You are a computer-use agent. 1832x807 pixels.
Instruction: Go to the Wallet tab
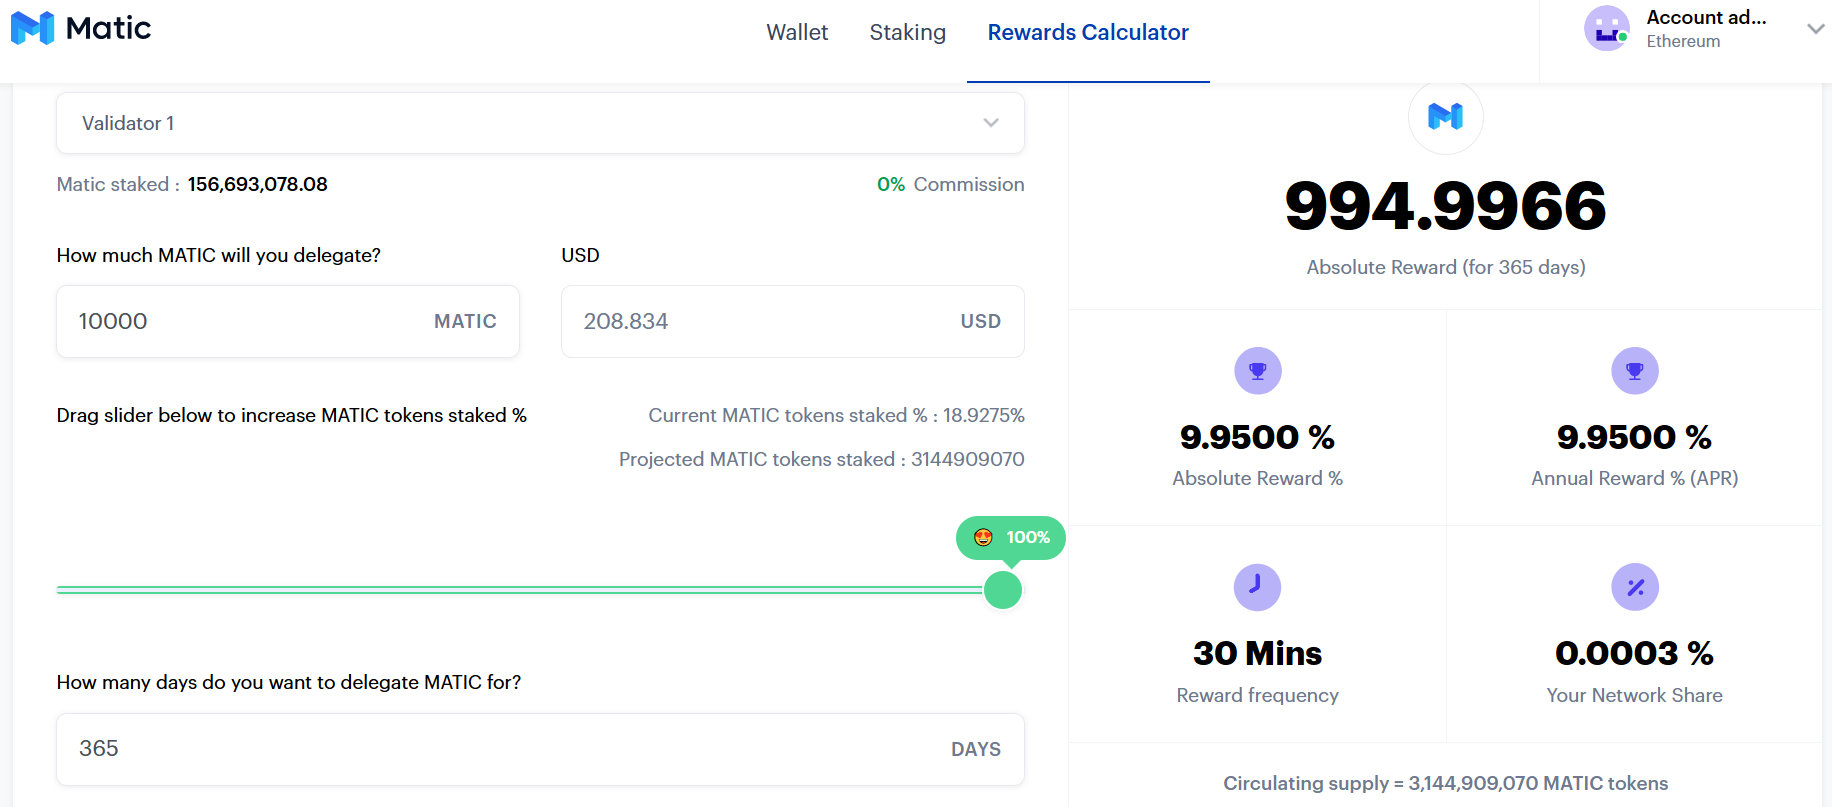797,32
